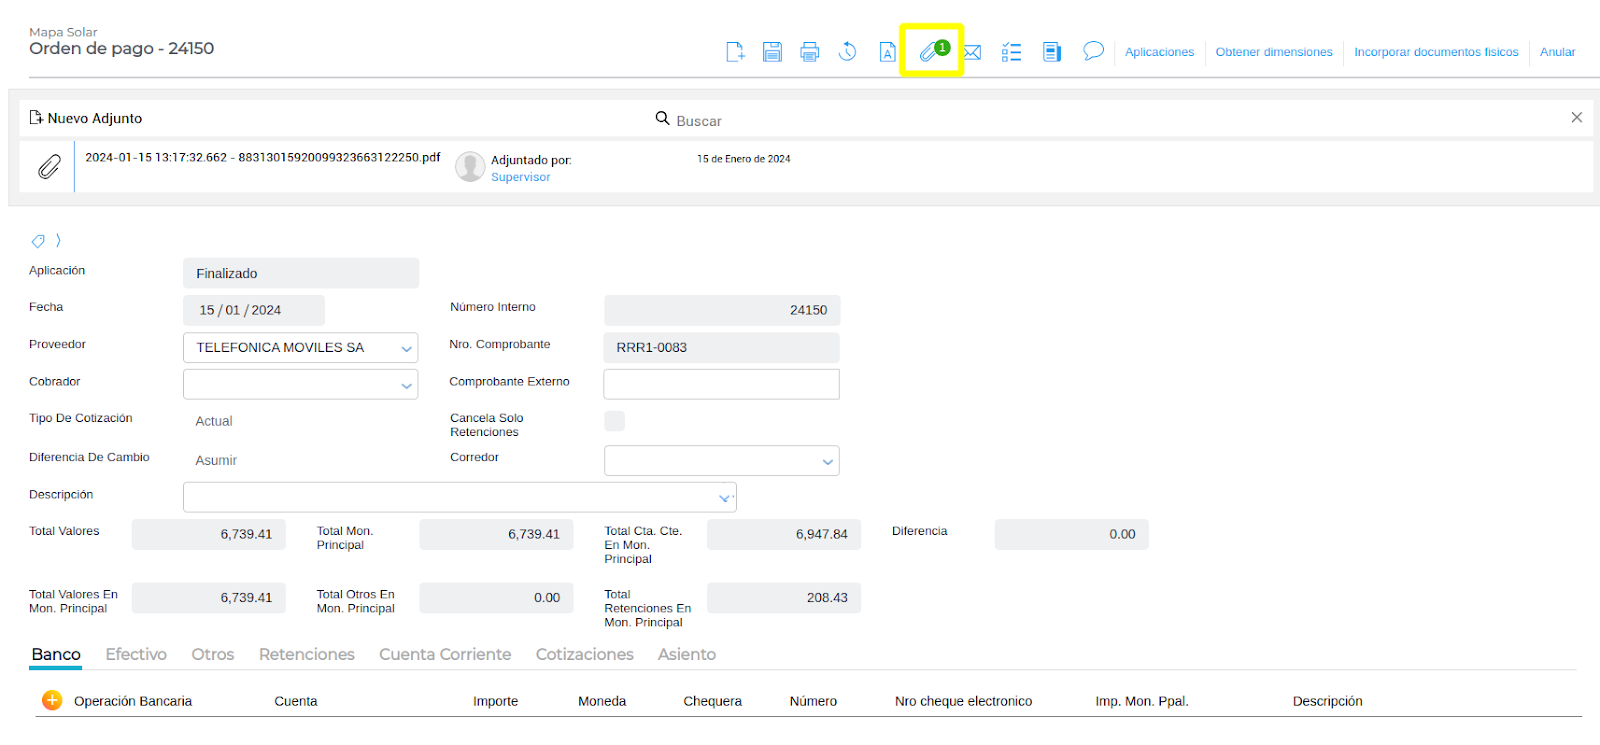Toggle Cancela Solo Retenciones checkbox
Viewport: 1600px width, 745px height.
click(x=614, y=421)
